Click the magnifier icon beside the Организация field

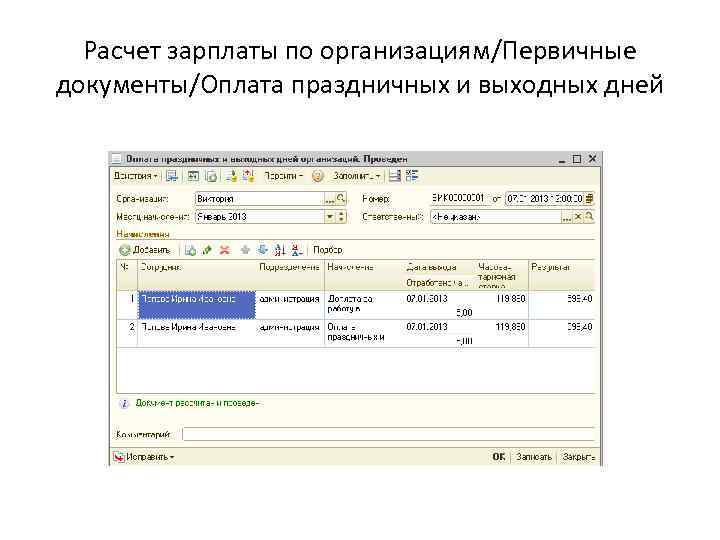(341, 199)
